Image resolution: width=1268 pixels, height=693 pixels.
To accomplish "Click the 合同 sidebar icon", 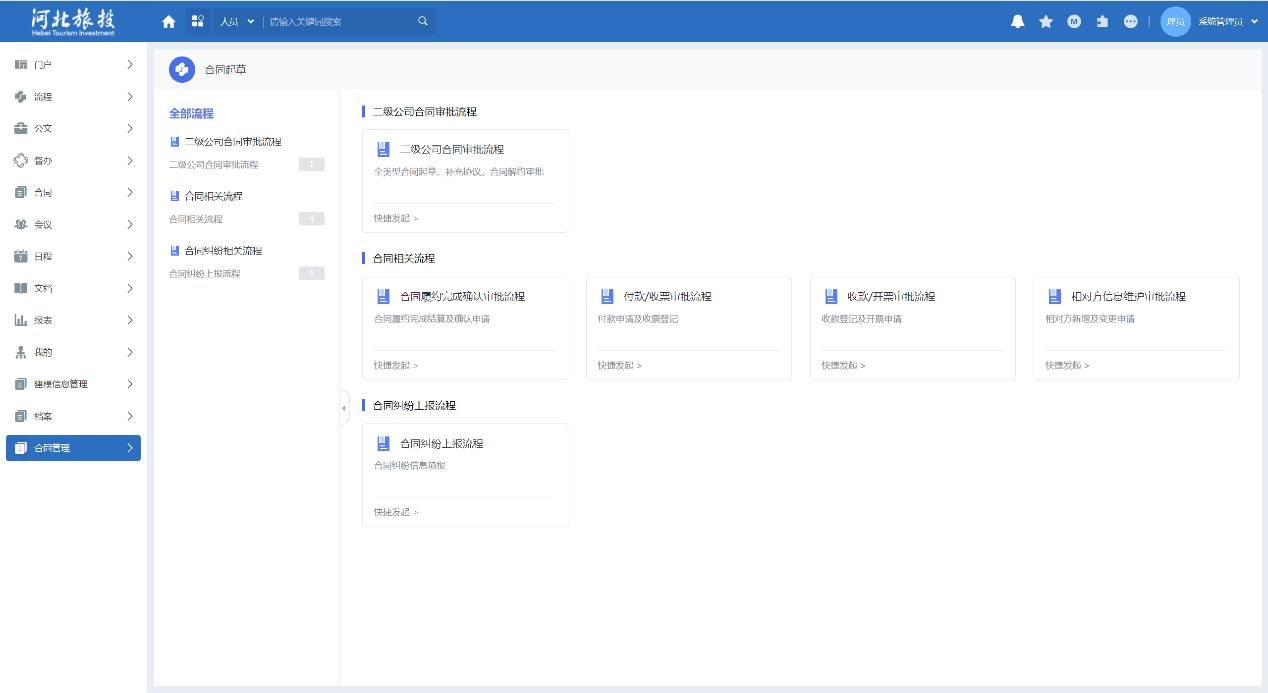I will click(x=21, y=193).
